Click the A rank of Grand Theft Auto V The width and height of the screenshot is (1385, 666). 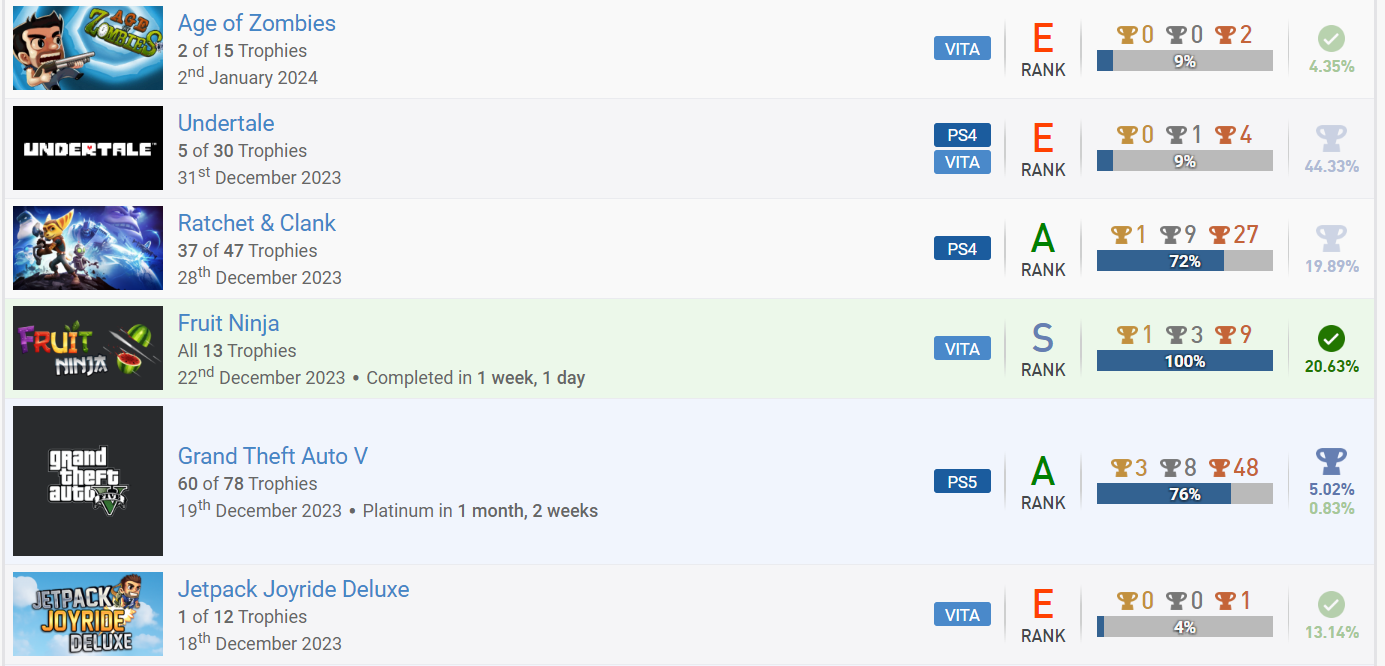(x=1043, y=472)
